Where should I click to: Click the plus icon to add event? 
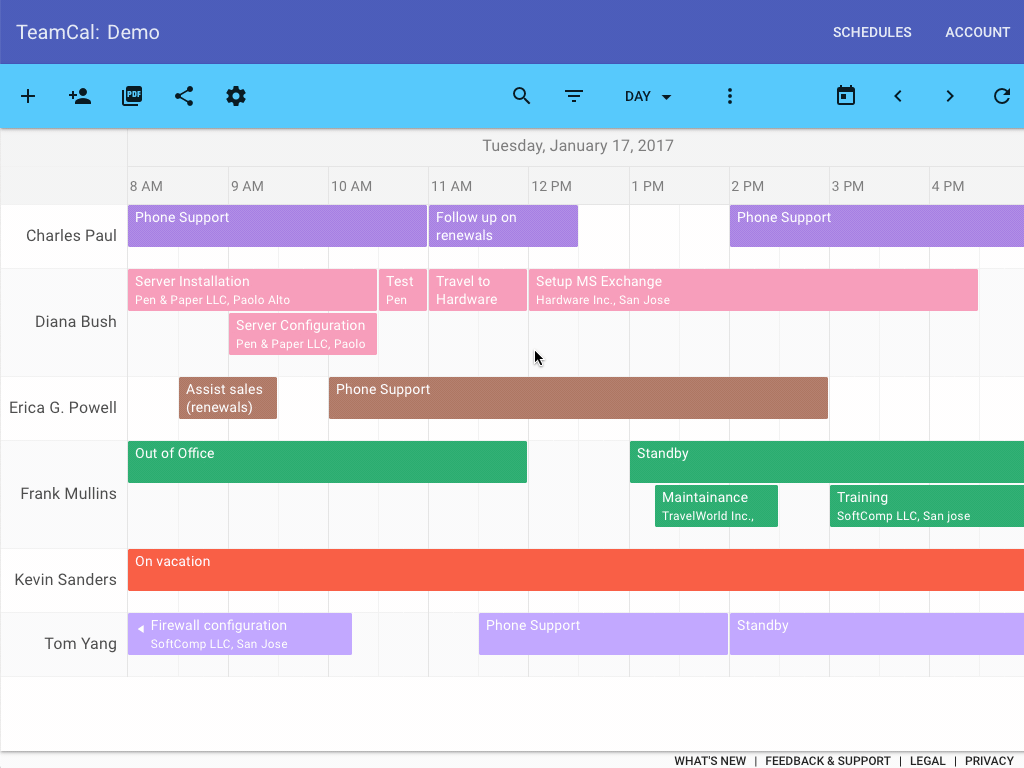(x=28, y=96)
